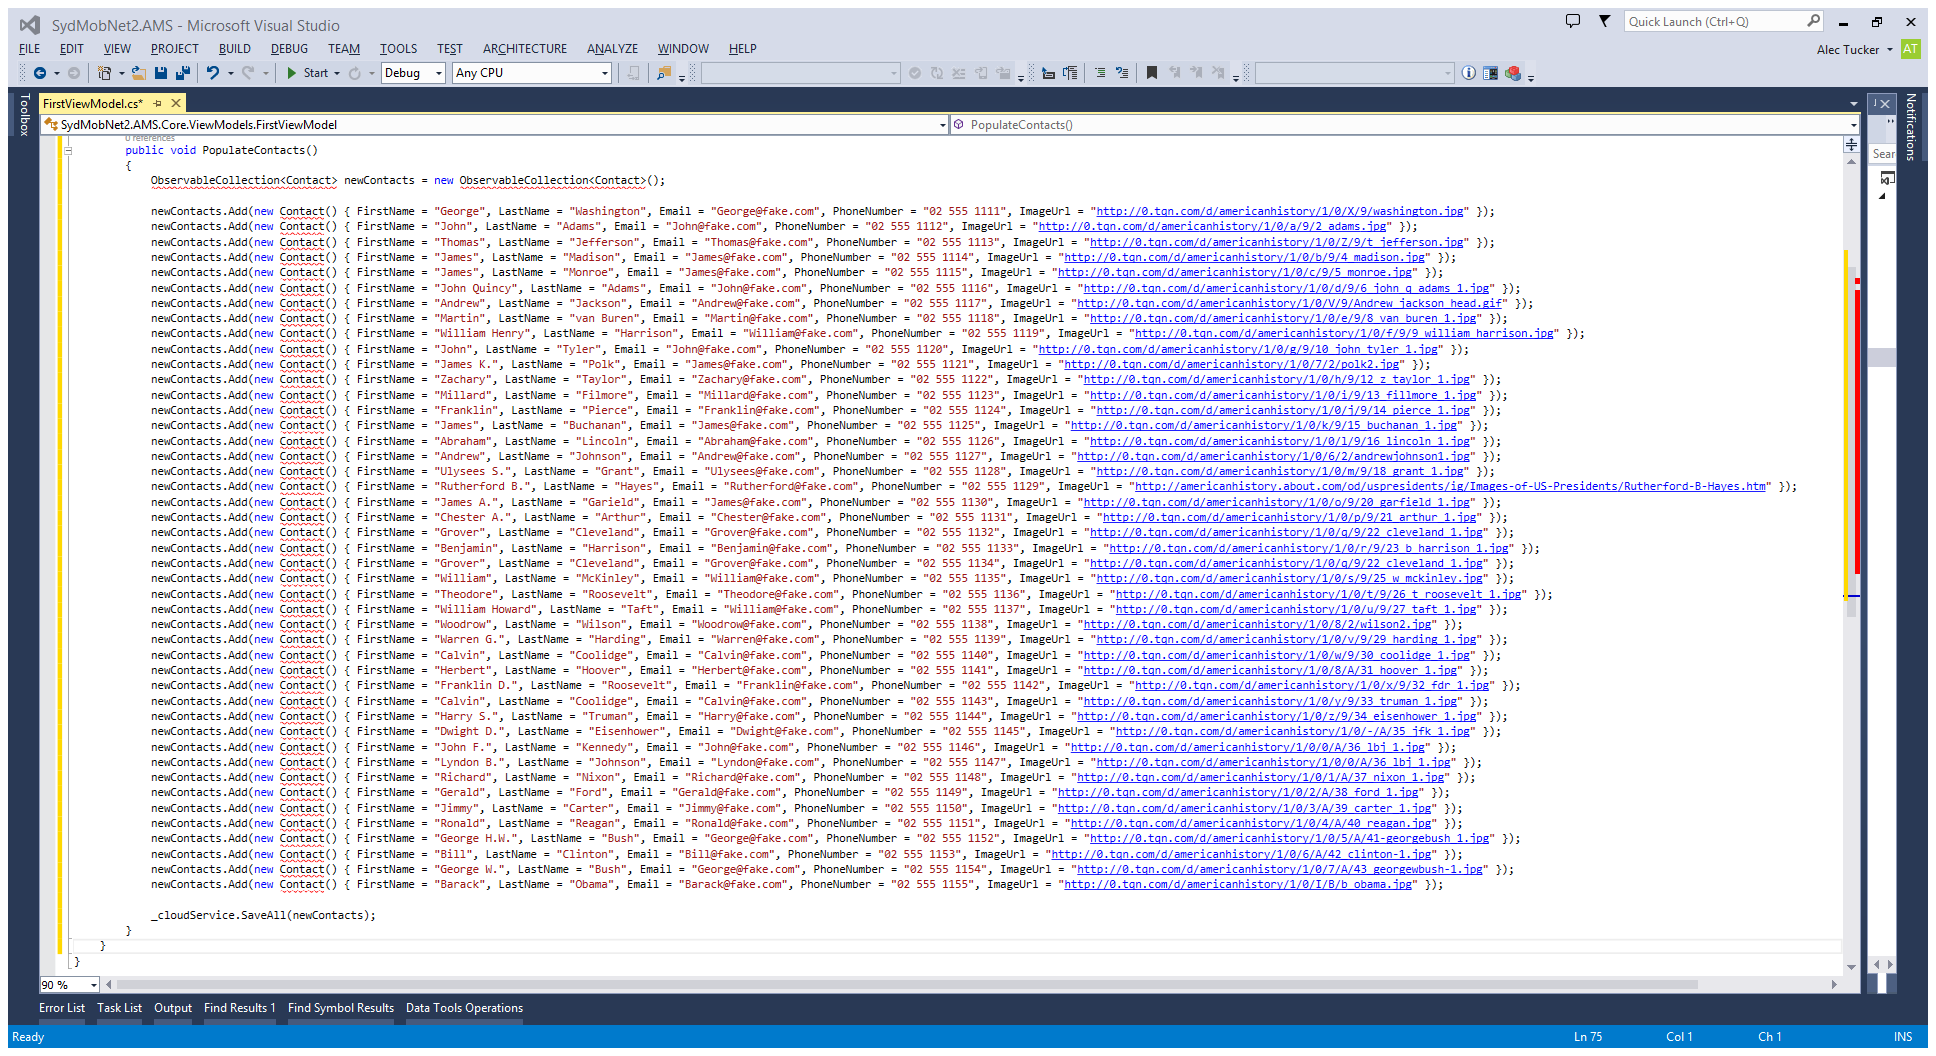Viewport: 1936px width, 1056px height.
Task: Open the WINDOW menu
Action: (x=683, y=48)
